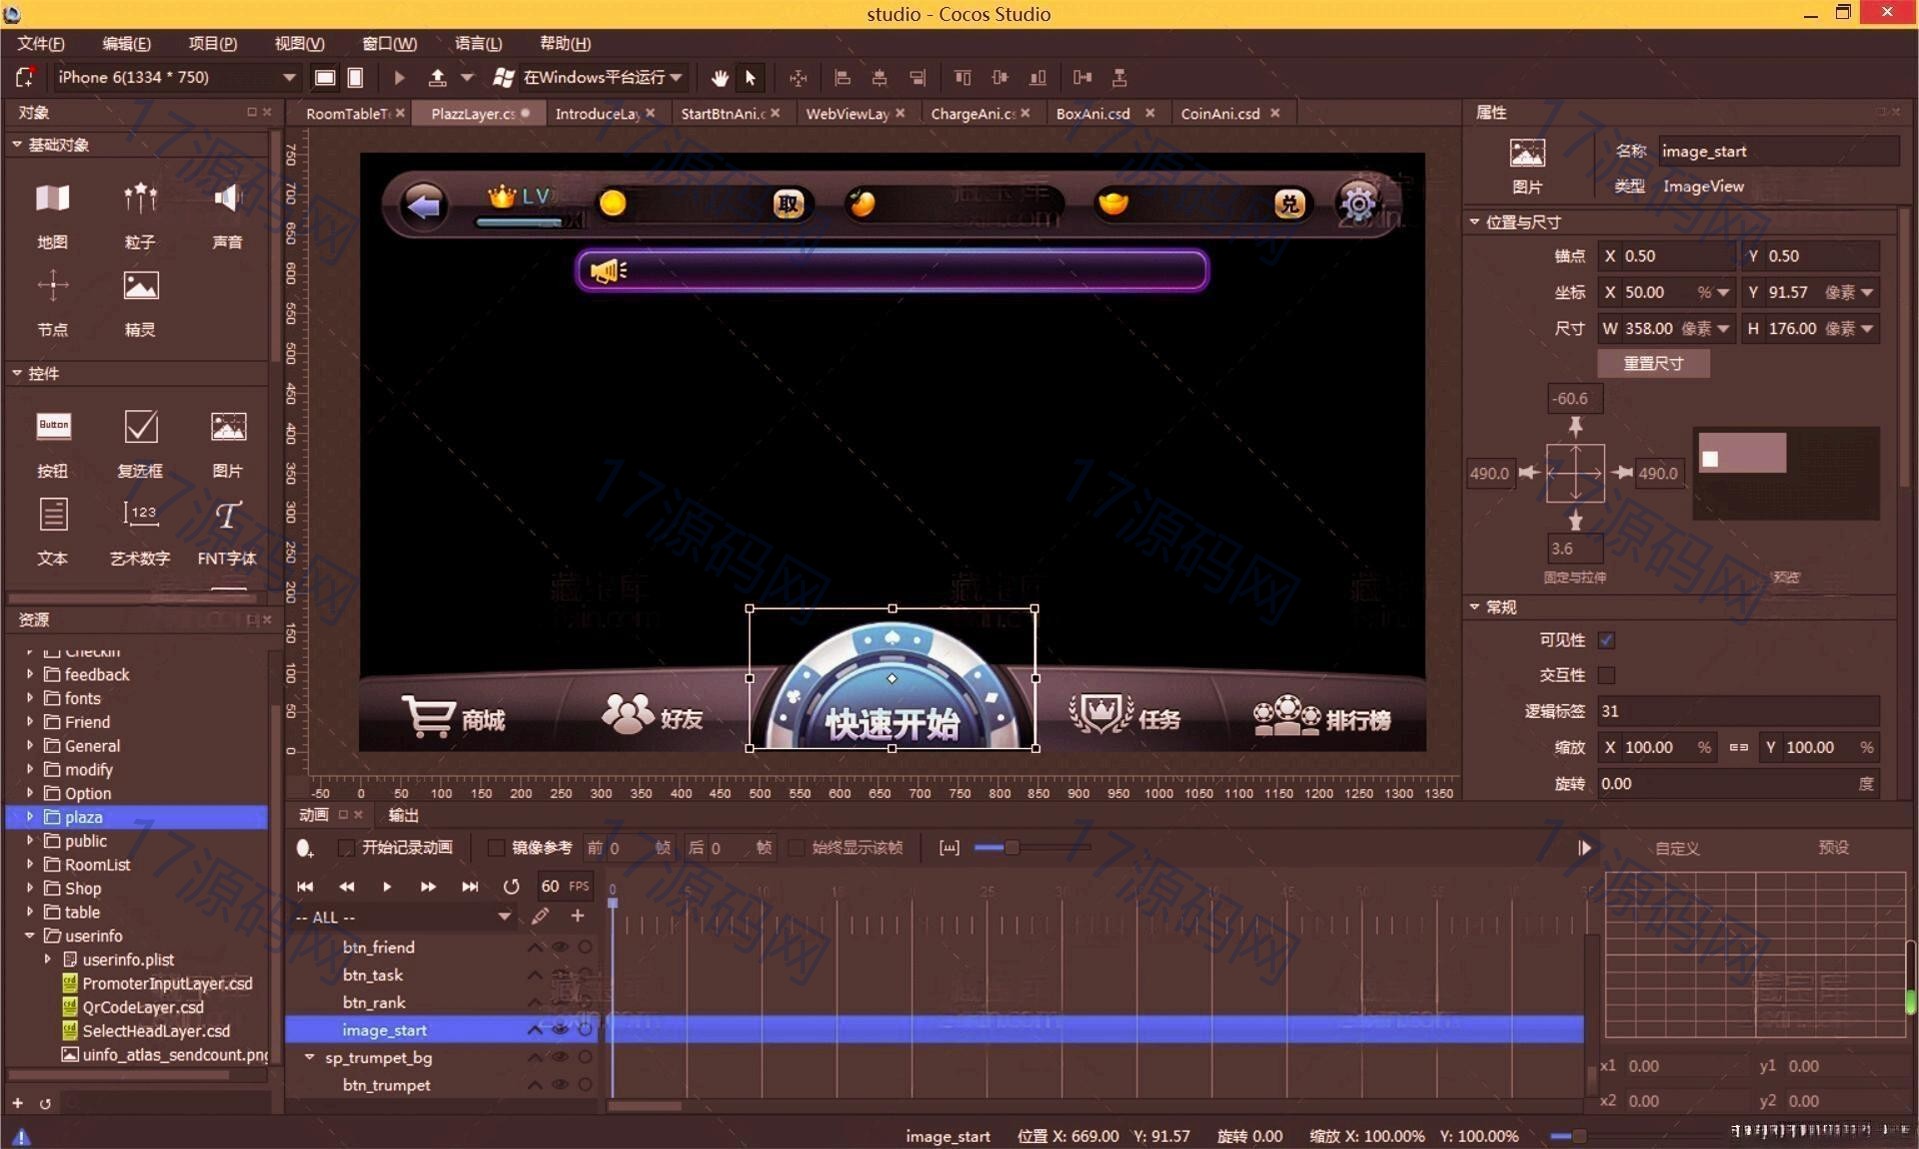Expand the plaza folder in resources

click(x=30, y=817)
